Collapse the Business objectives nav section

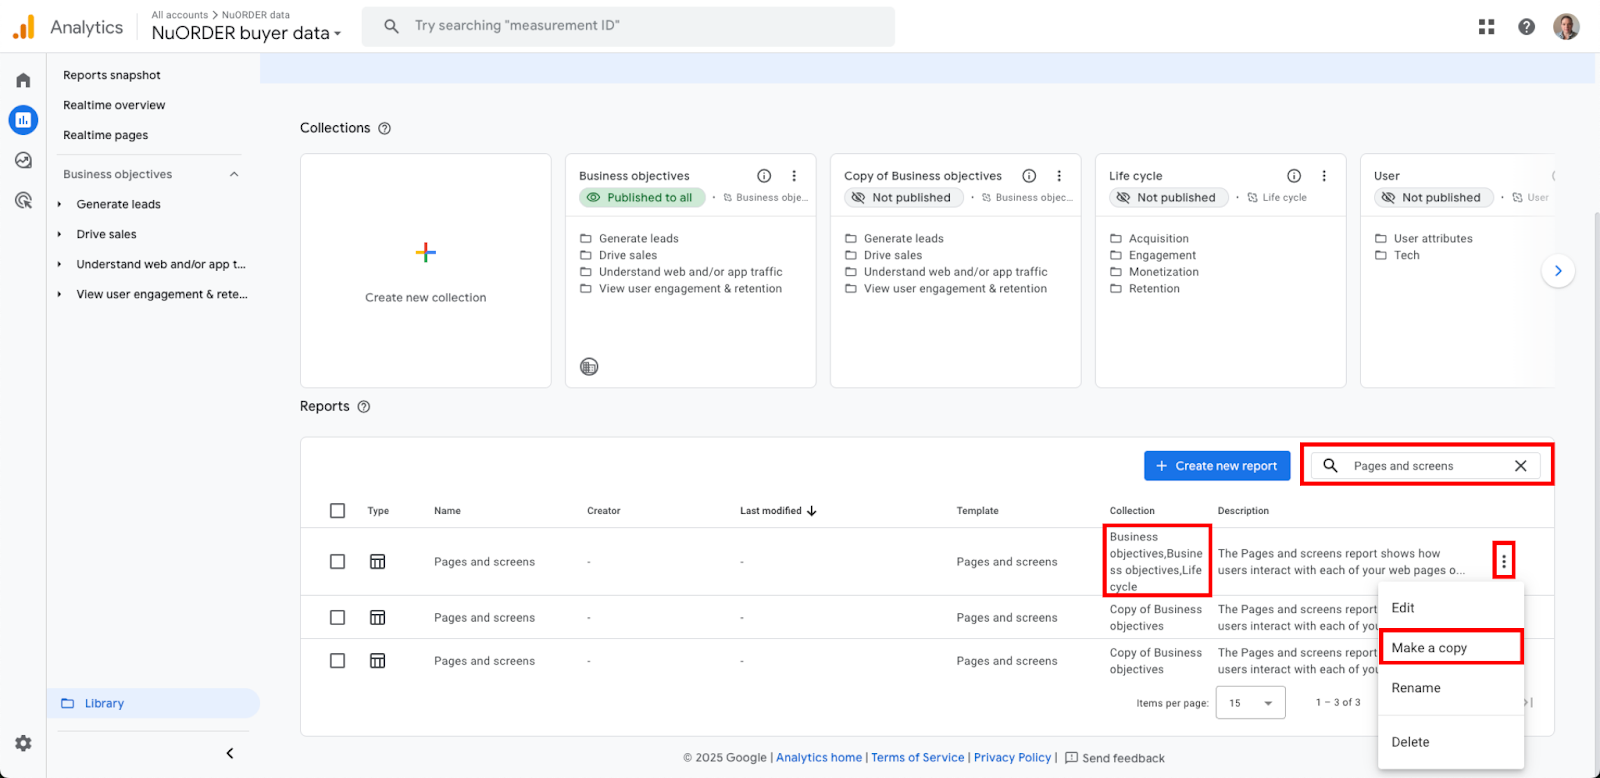234,174
